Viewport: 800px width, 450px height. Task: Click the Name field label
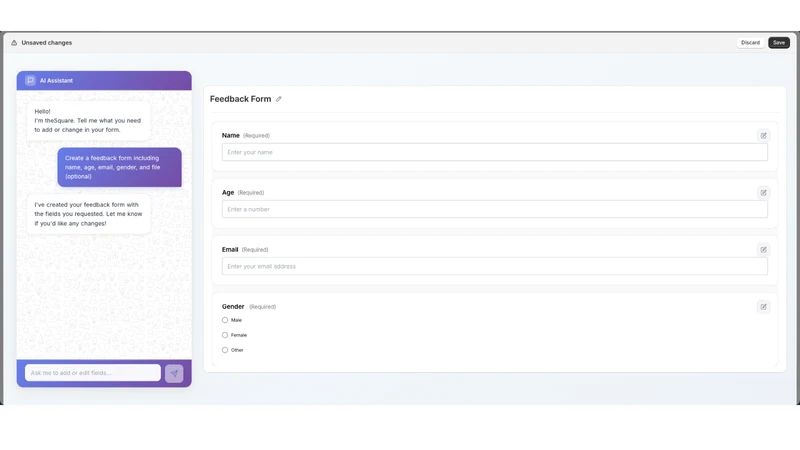[x=231, y=135]
